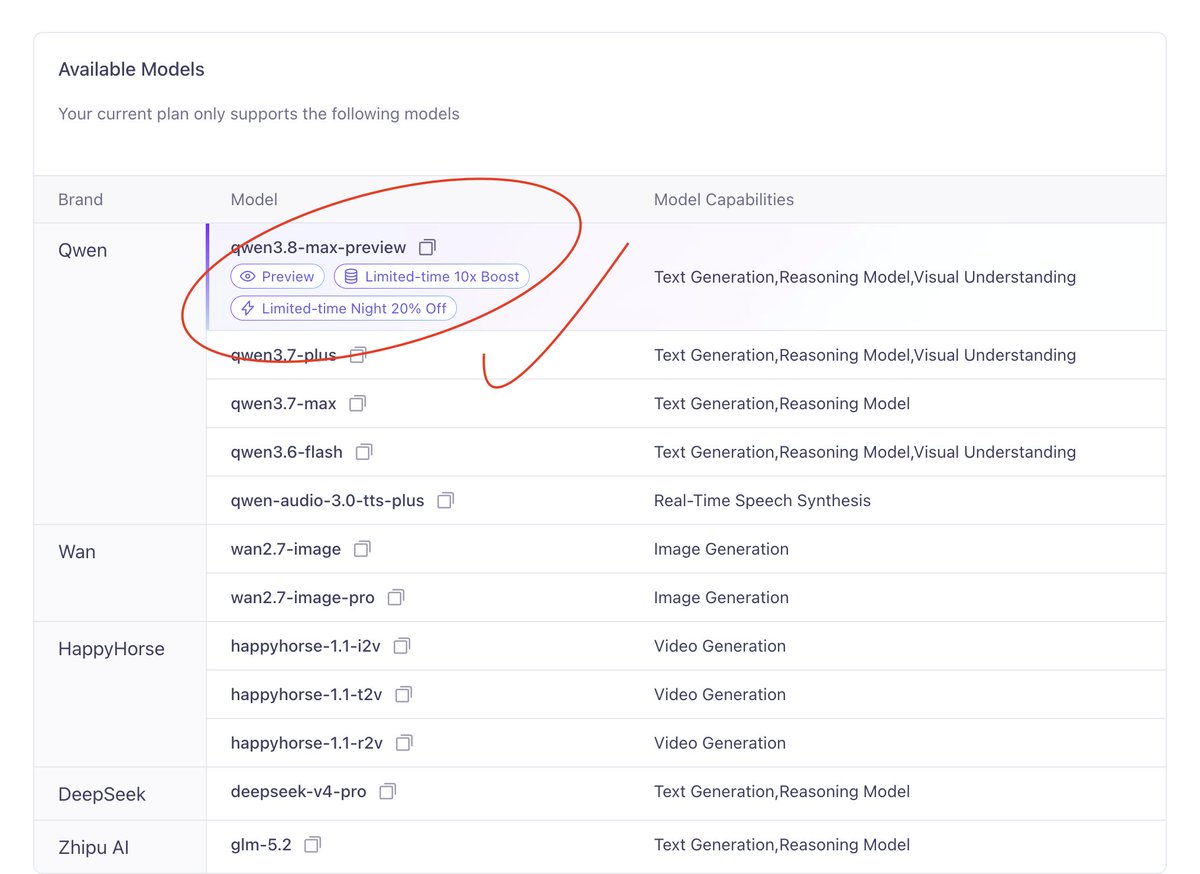Click the Limited-time 10x Boost badge
Viewport: 1200px width, 874px height.
(431, 277)
